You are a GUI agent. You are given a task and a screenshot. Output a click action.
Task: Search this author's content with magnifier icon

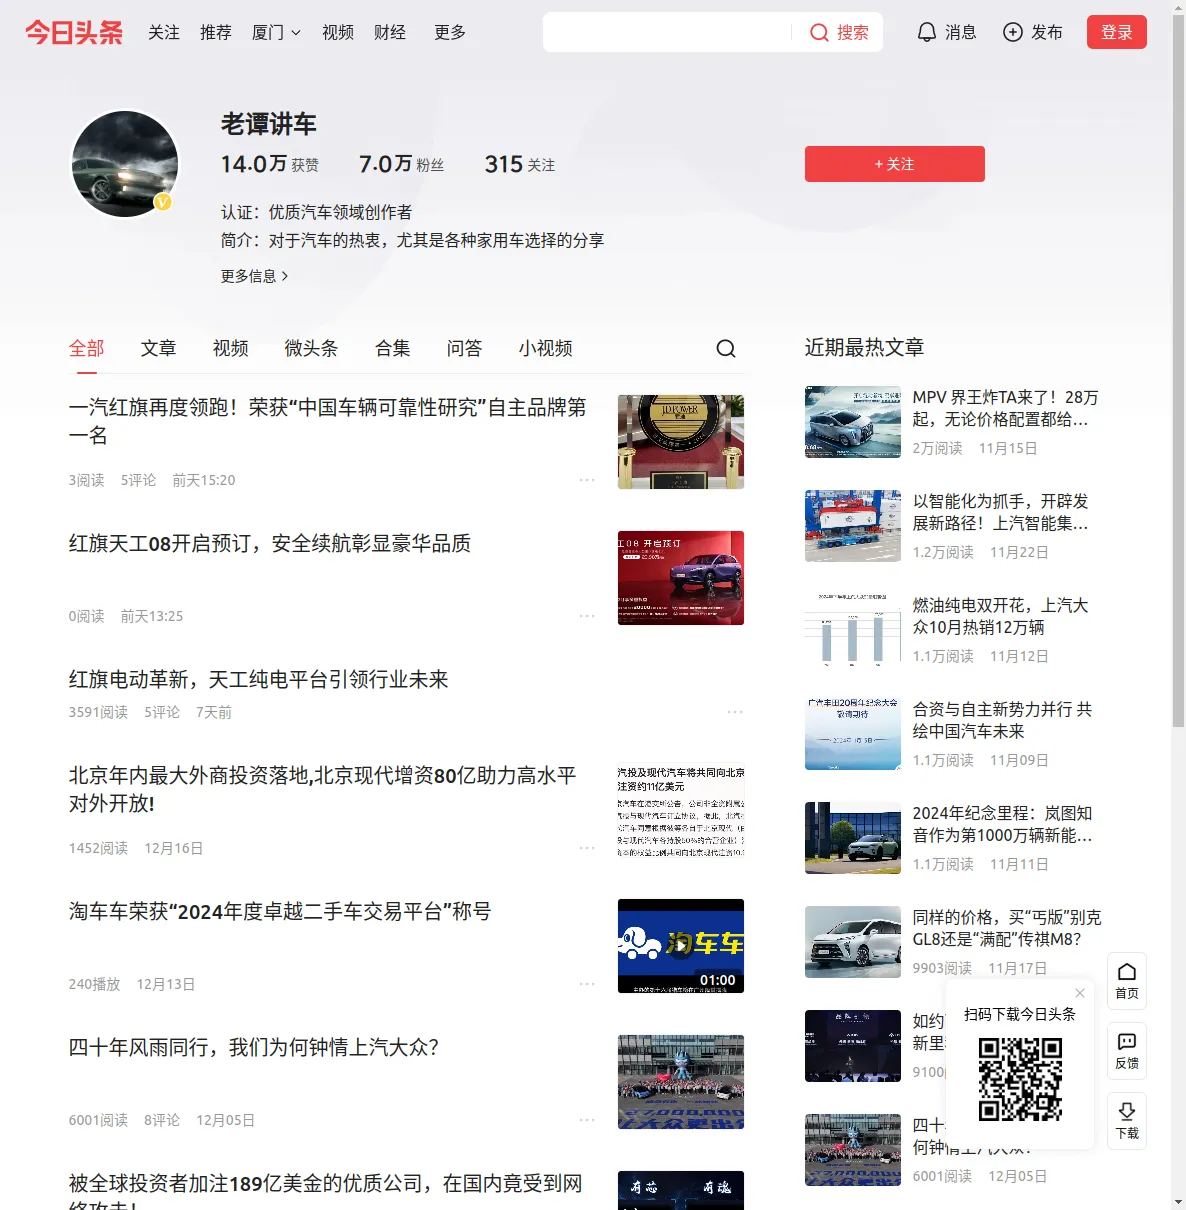click(726, 348)
